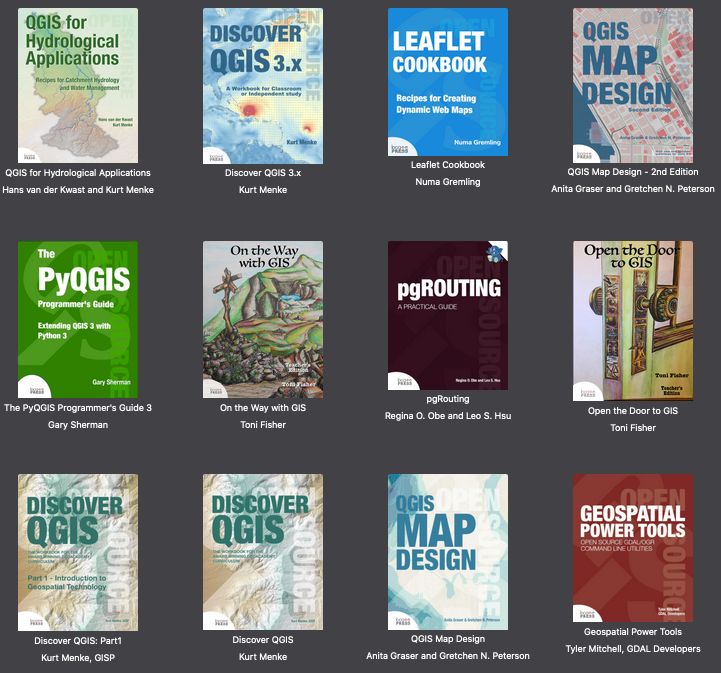Open Tyler Mitchell, GDAL Developers author link
721x673 pixels.
(633, 649)
